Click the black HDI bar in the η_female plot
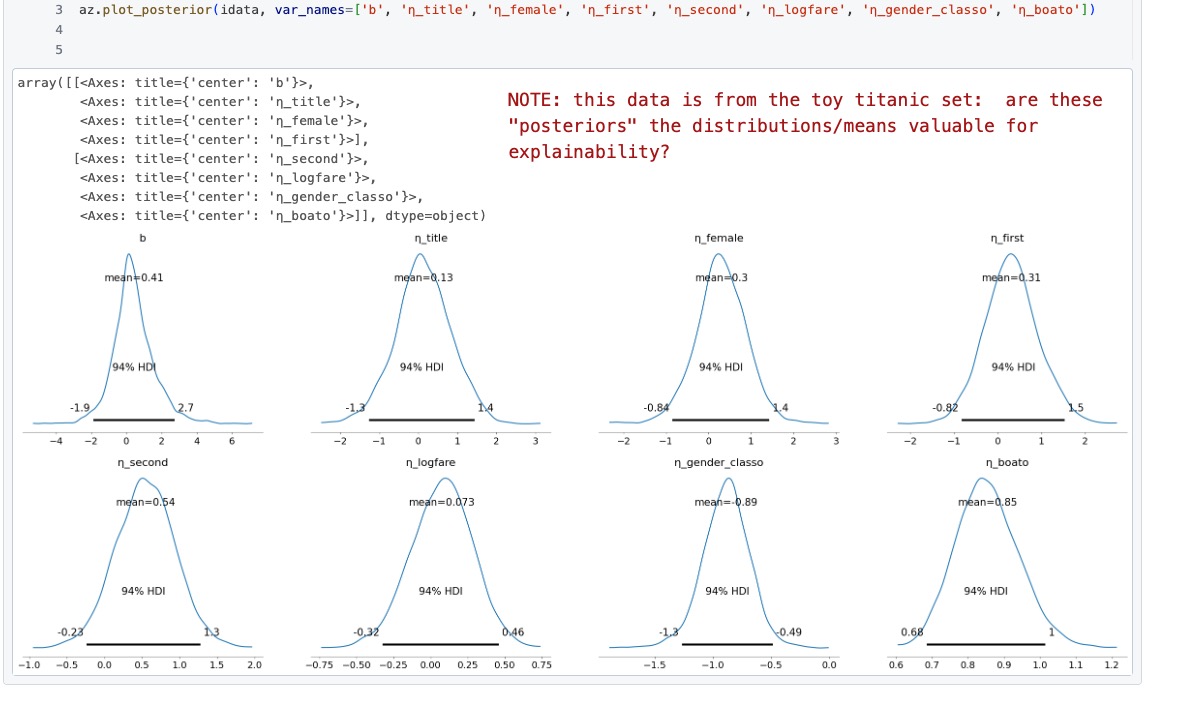 pyautogui.click(x=720, y=420)
